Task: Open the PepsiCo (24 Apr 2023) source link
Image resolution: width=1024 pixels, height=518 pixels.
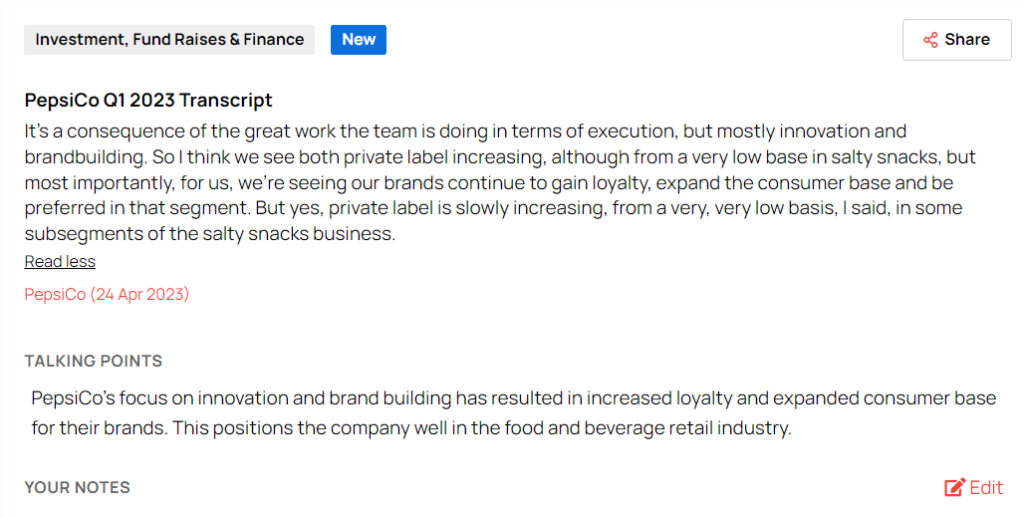Action: (107, 295)
